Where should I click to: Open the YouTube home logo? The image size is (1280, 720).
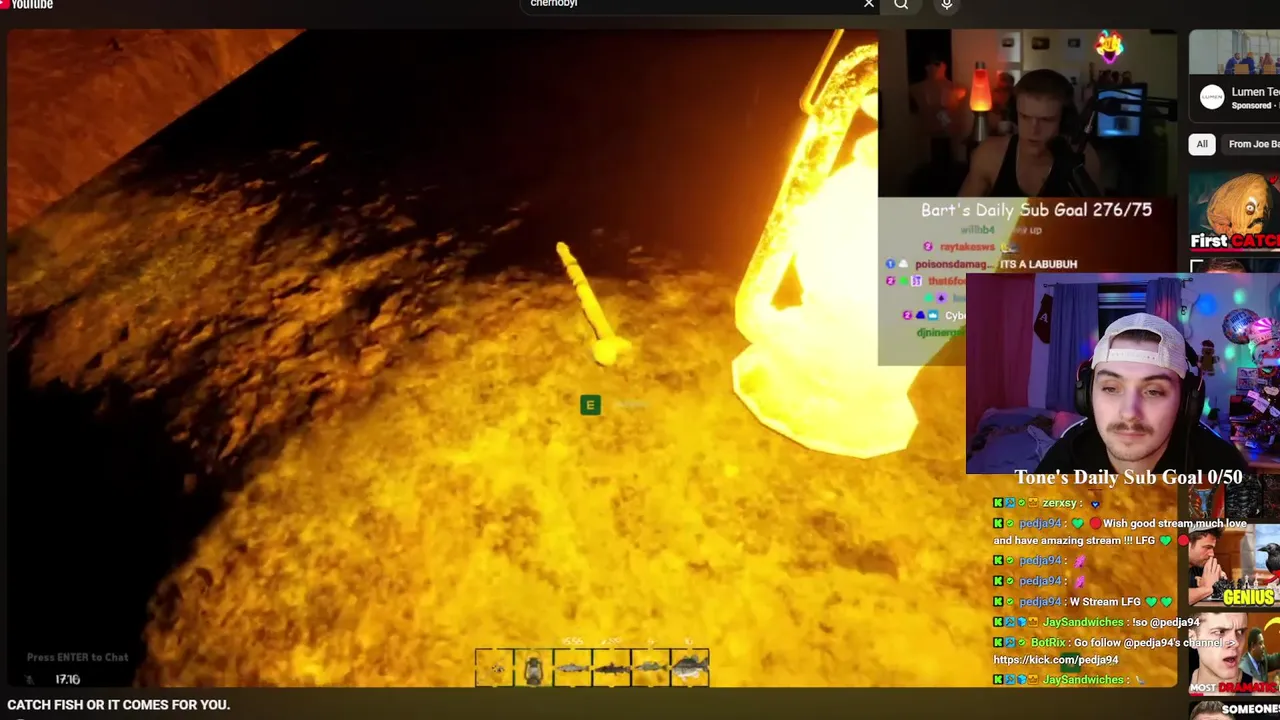27,4
